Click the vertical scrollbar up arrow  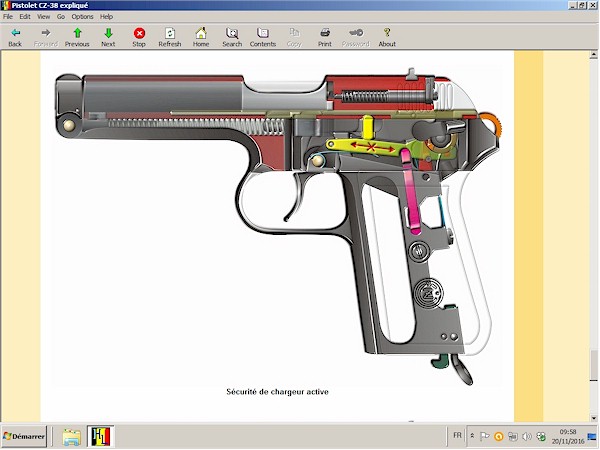(593, 55)
